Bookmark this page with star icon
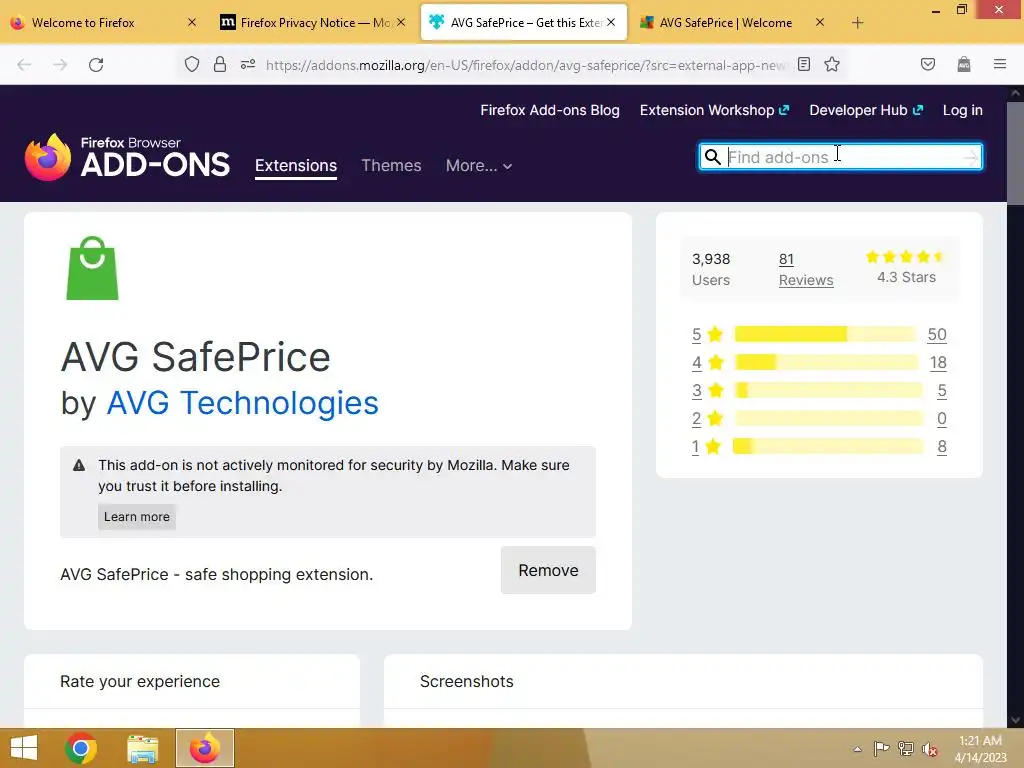1024x768 pixels. (x=832, y=65)
